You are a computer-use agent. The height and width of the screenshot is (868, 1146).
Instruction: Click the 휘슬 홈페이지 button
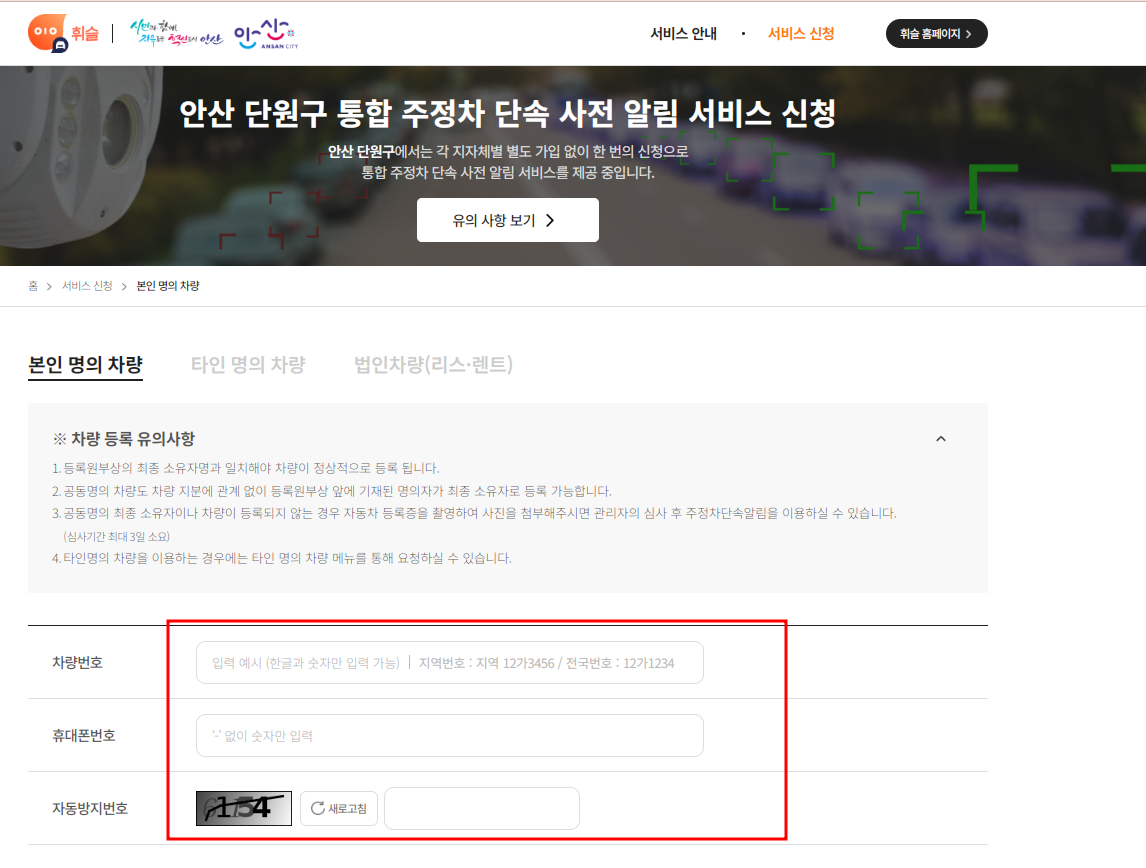click(x=936, y=33)
